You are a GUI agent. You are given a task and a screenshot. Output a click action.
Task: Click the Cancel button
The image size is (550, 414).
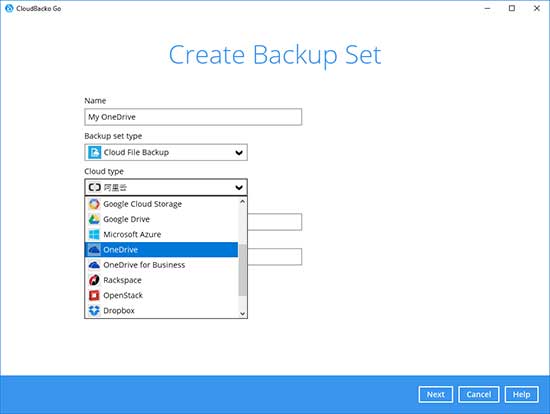coord(478,394)
